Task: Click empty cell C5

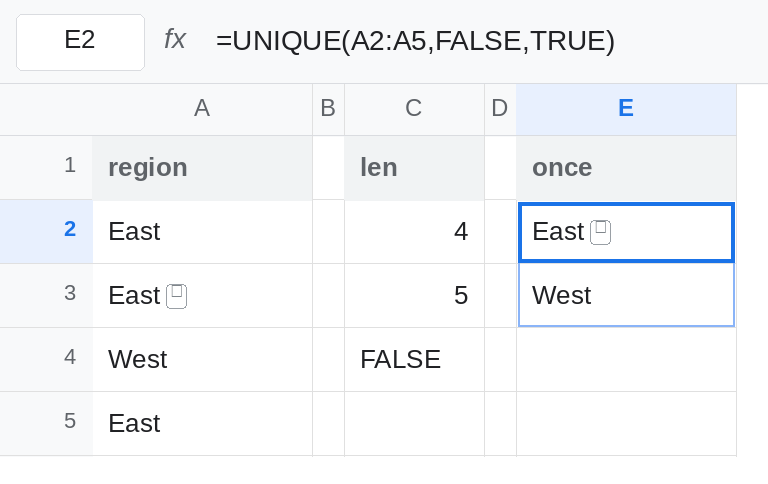Action: [414, 424]
